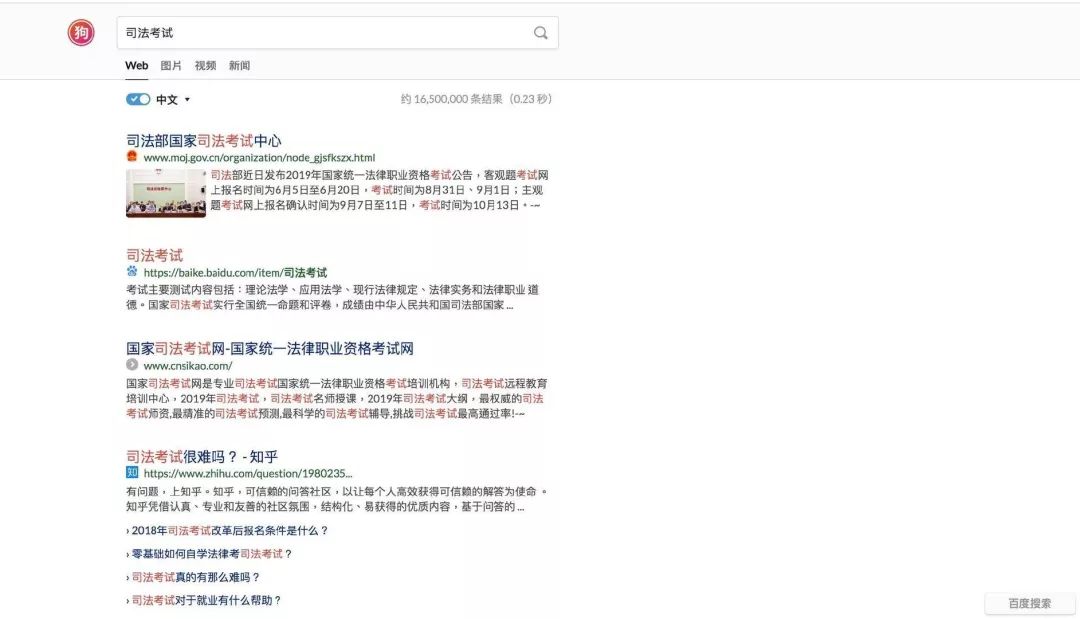Image resolution: width=1080 pixels, height=619 pixels.
Task: Open 司法考试真的有那么难吗 sublink
Action: coord(196,577)
